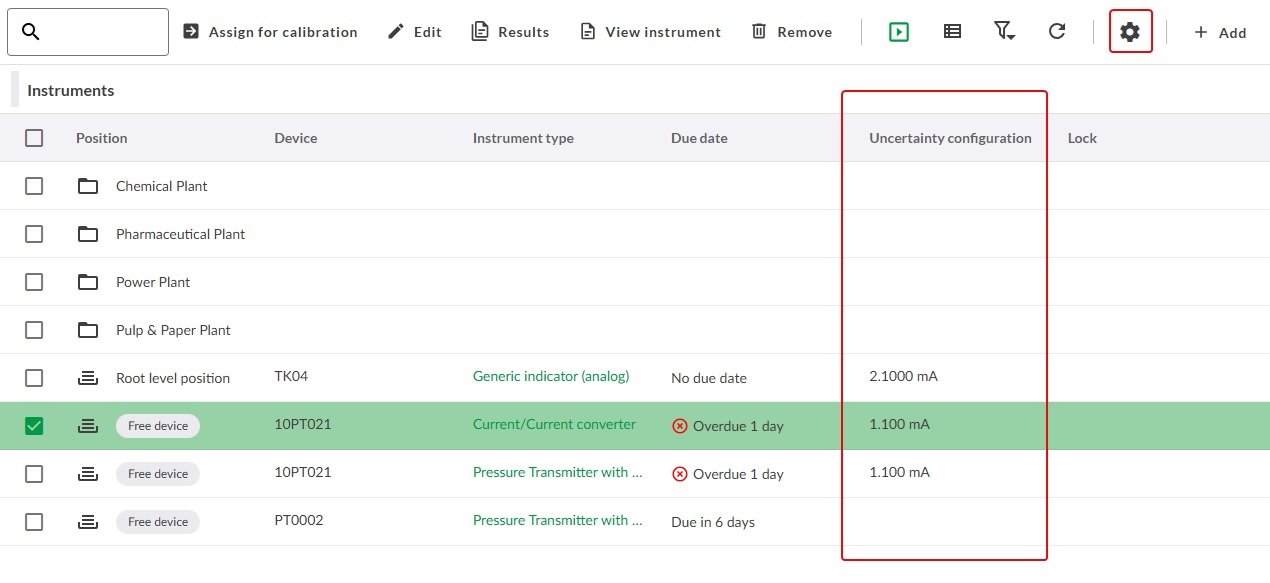Open the Settings gear in the toolbar

coord(1130,31)
